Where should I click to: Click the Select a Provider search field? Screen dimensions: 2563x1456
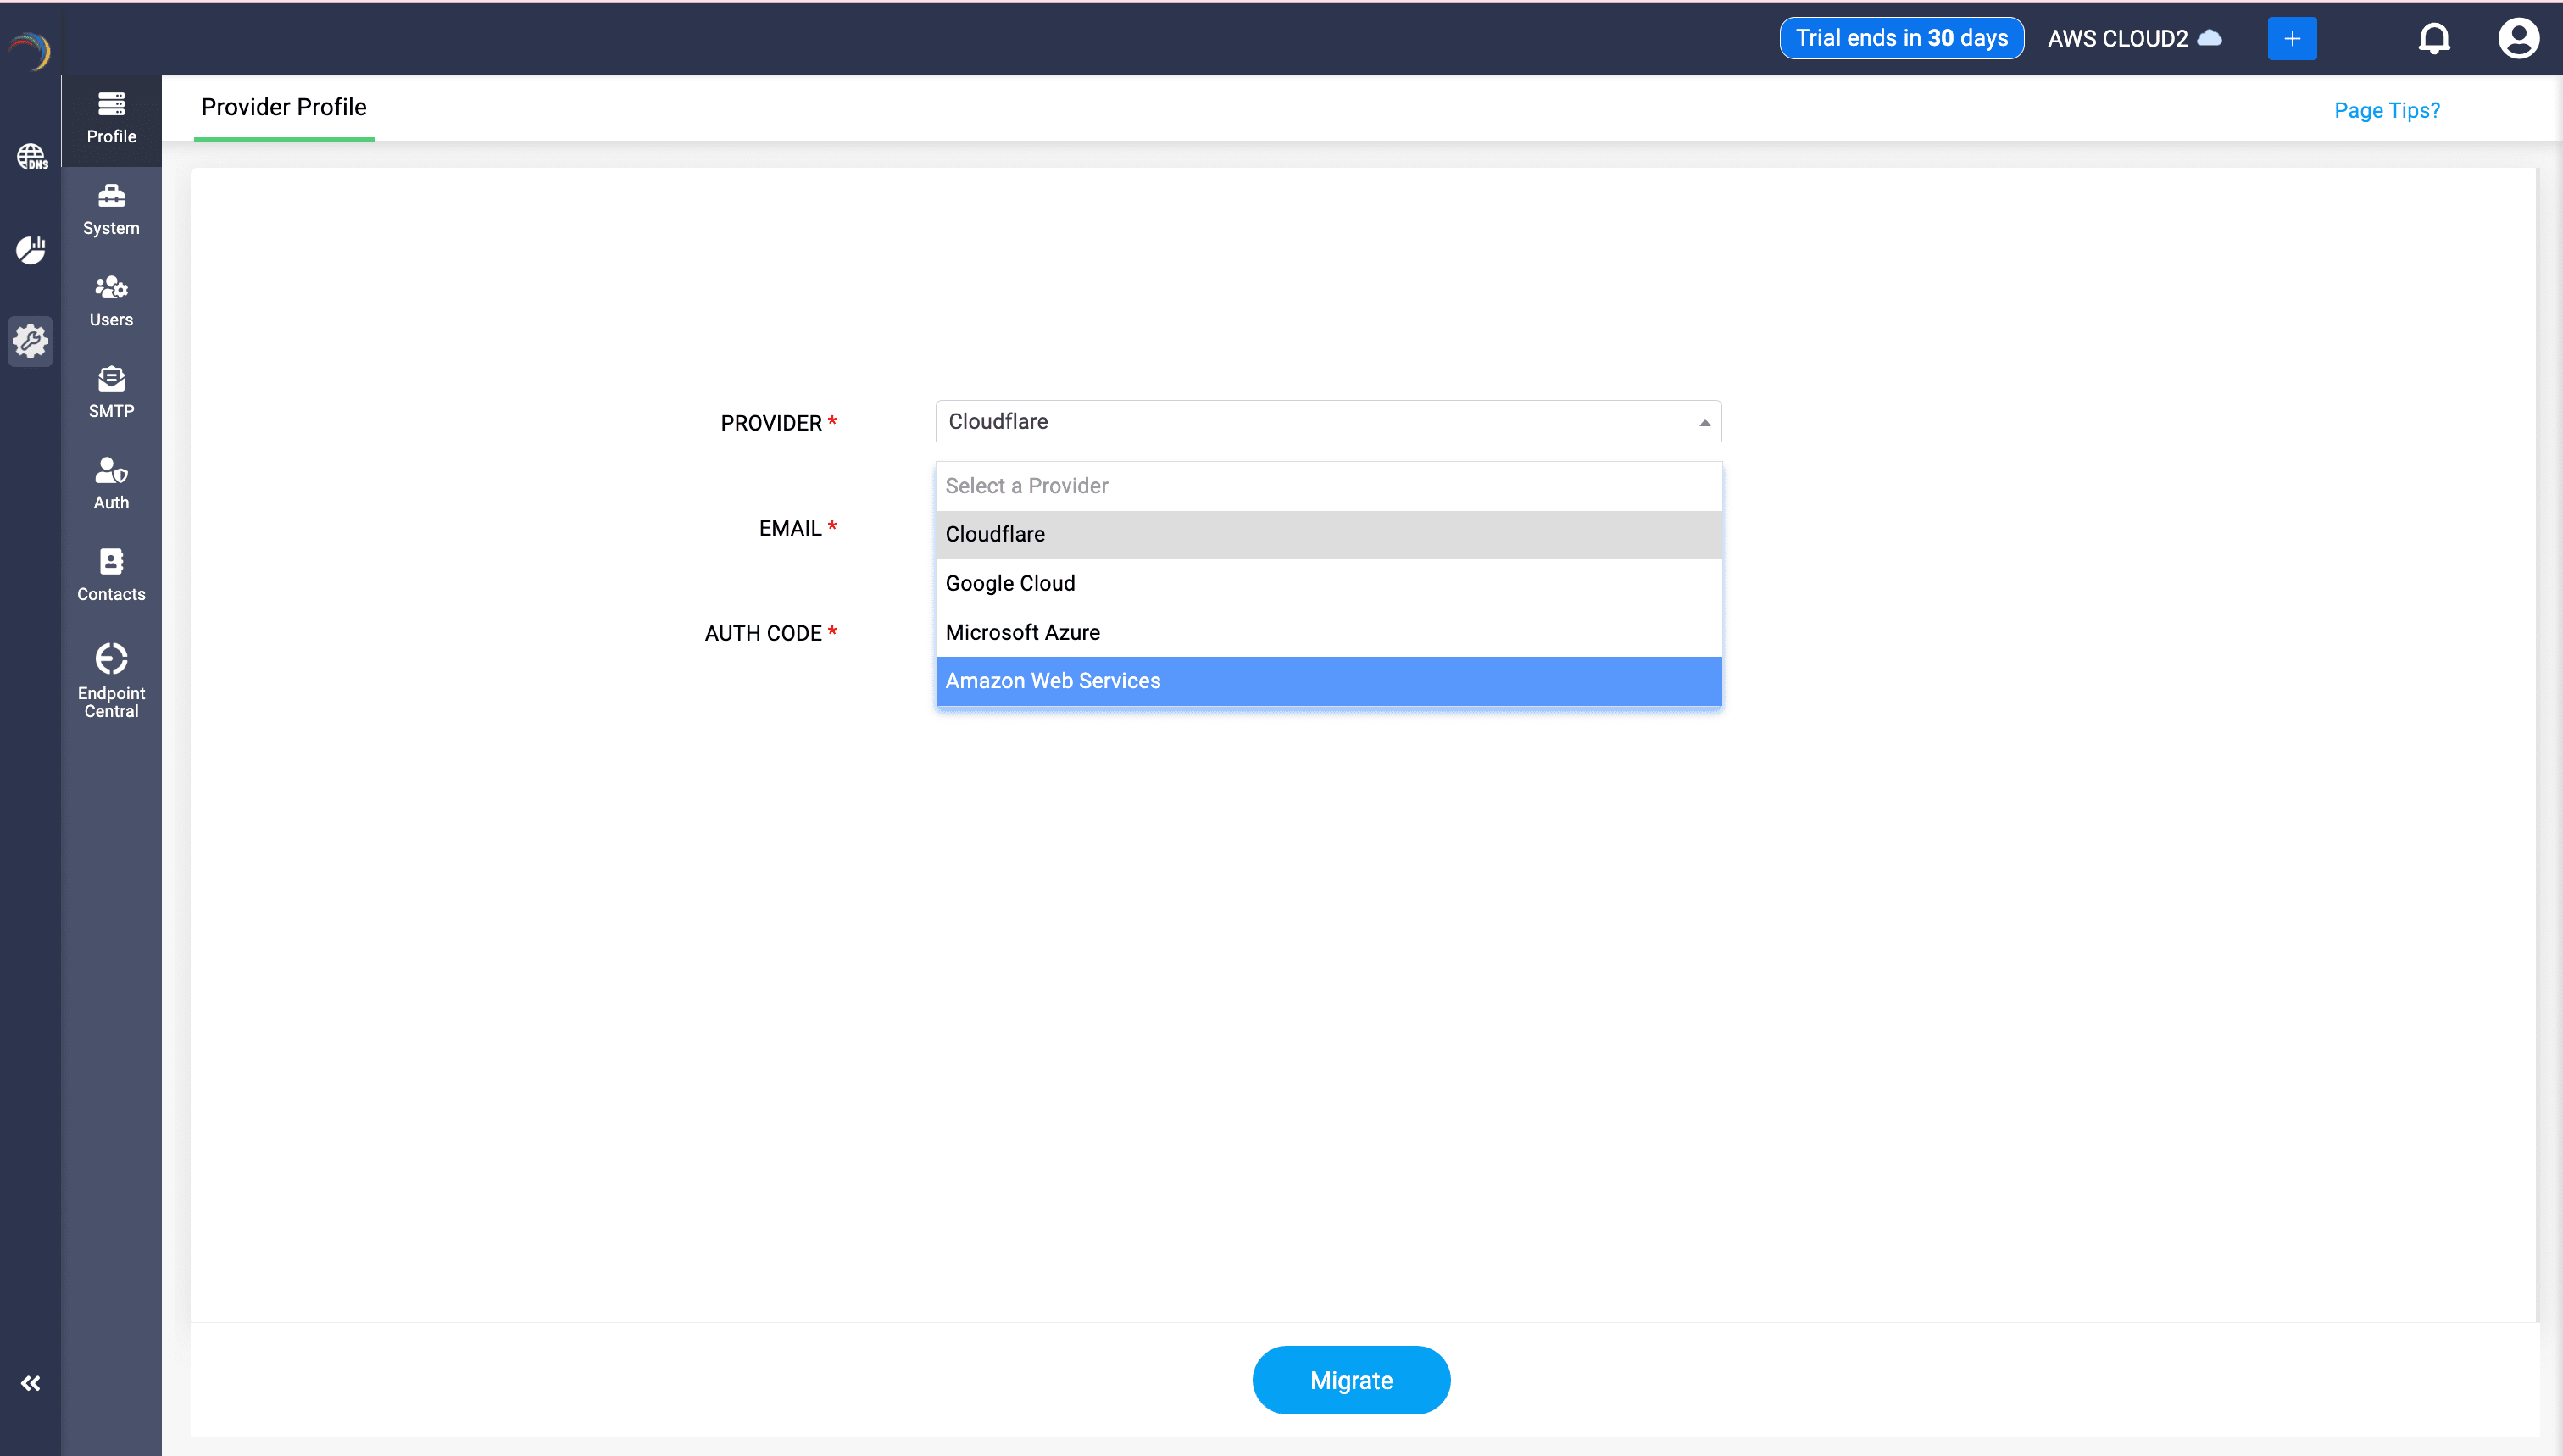(x=1327, y=486)
